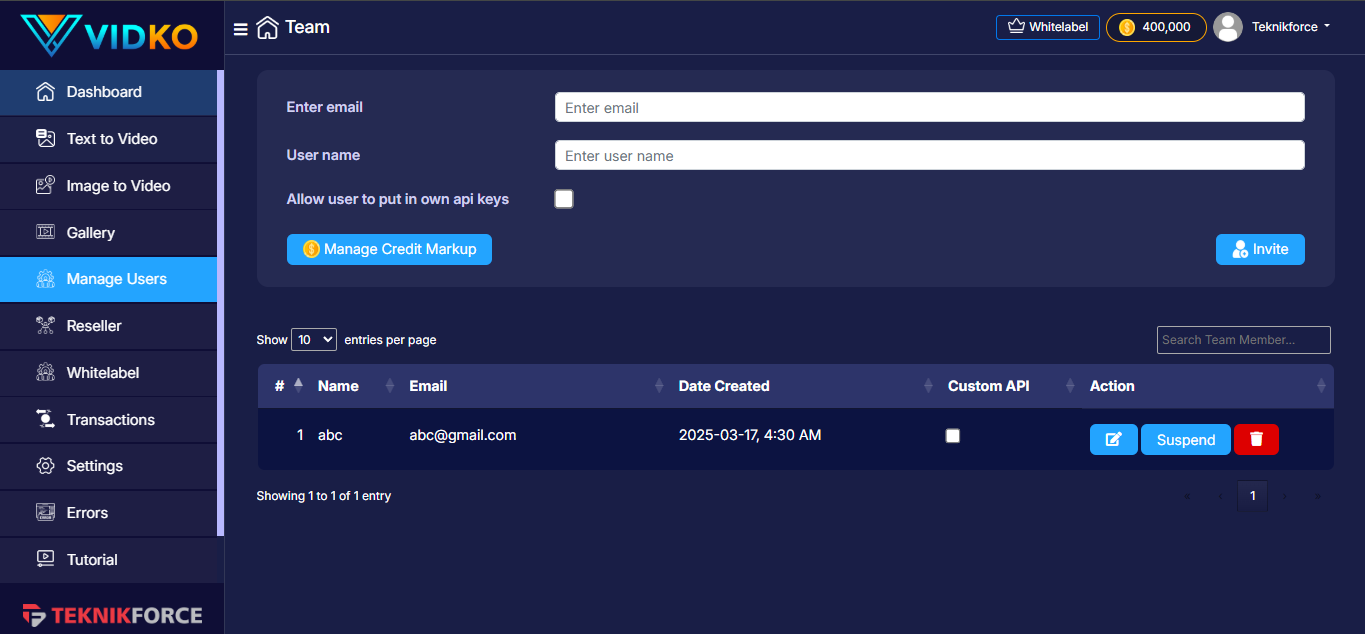This screenshot has height=634, width=1365.
Task: Click the Enter email input field
Action: pos(929,108)
